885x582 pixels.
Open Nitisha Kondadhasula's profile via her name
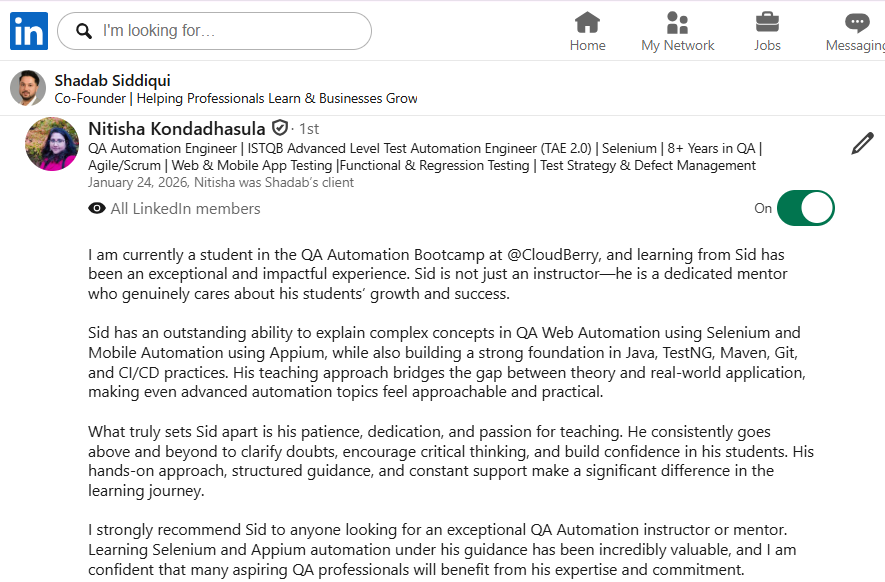(x=177, y=128)
